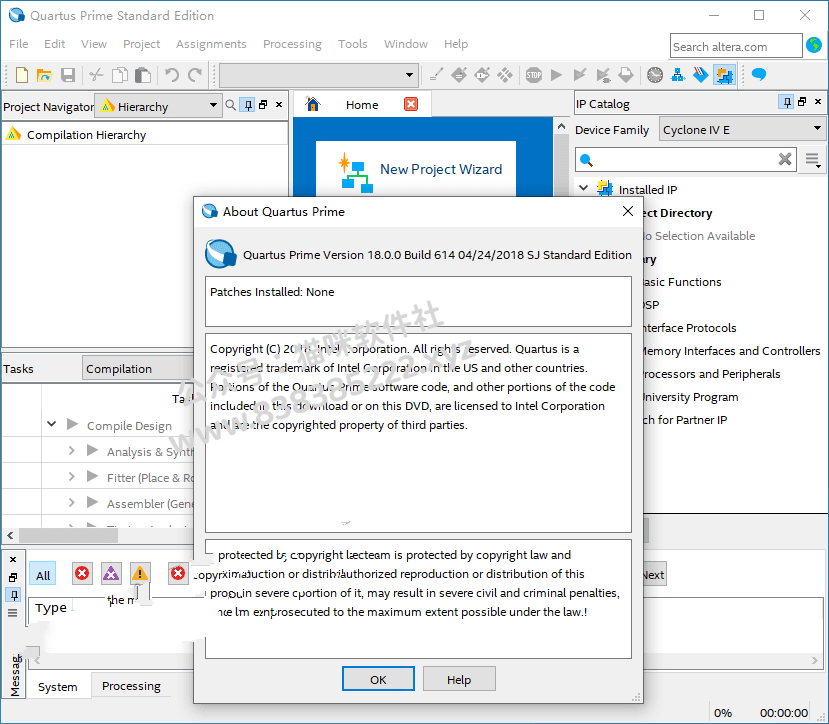Open the Assignments menu
Screen dimensions: 829x724
[211, 44]
